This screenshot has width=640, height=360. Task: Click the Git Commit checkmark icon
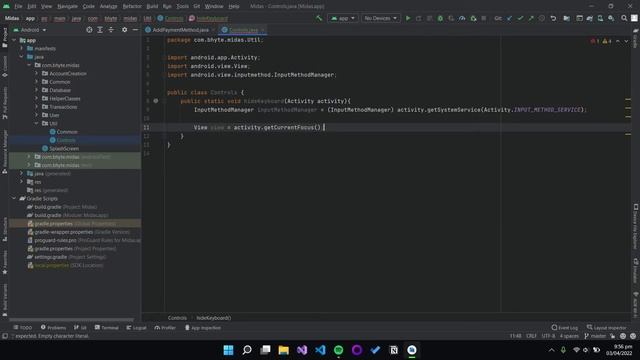point(520,18)
